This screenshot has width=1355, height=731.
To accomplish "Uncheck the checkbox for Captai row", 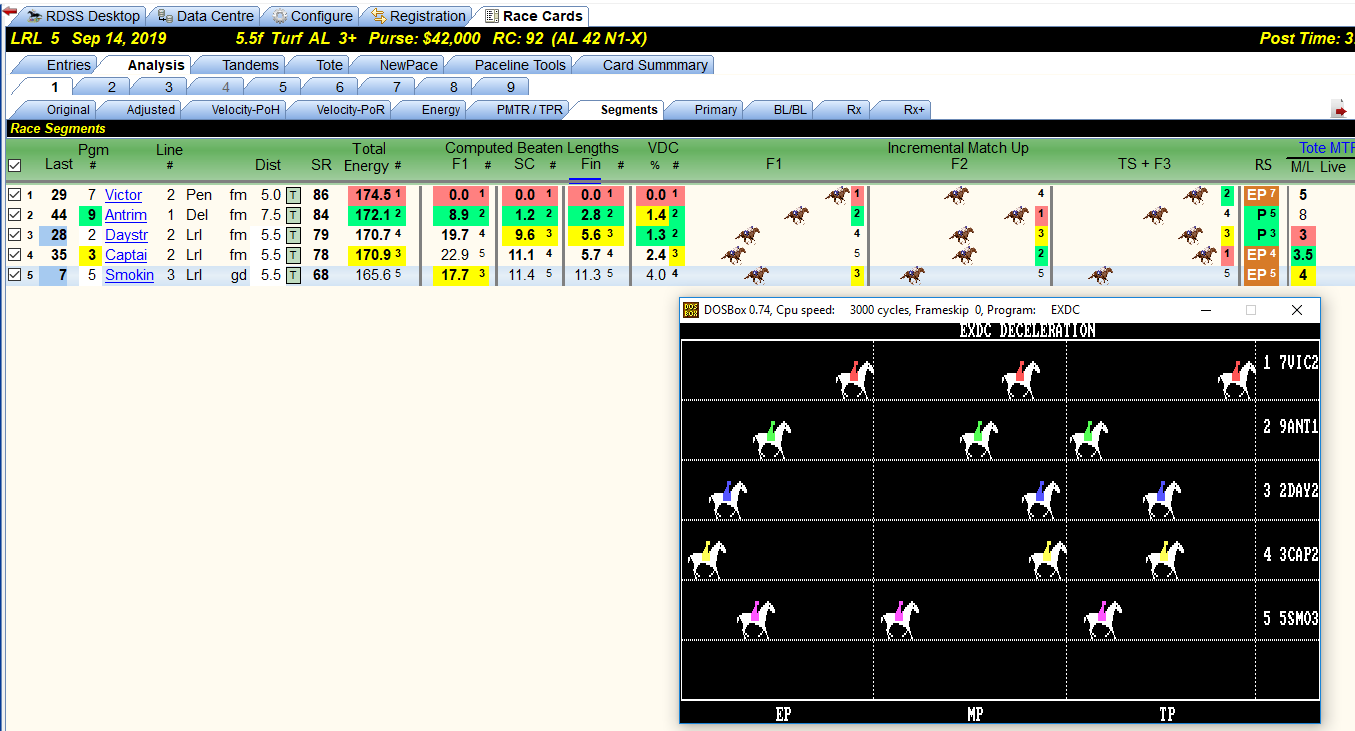I will [x=14, y=255].
